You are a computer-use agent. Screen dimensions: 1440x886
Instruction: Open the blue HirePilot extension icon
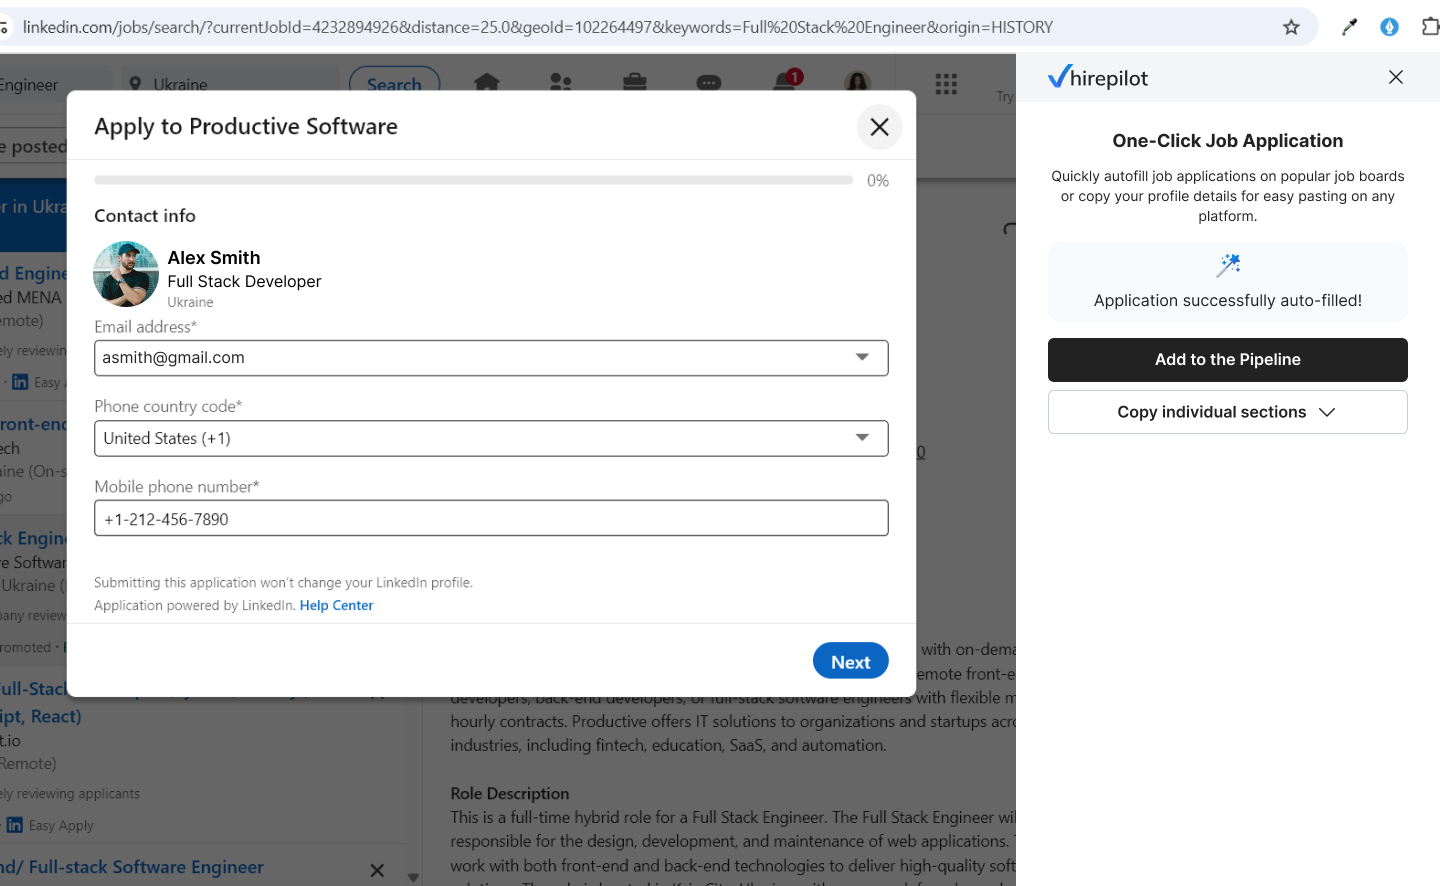(x=1389, y=27)
